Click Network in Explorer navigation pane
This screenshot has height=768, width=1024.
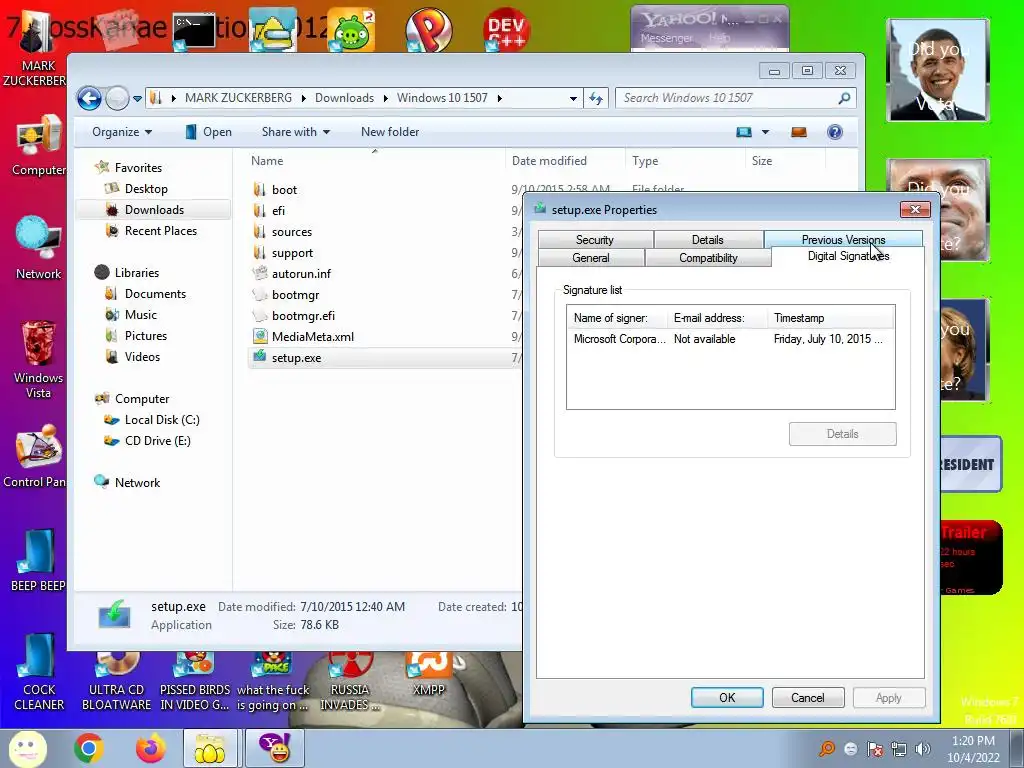click(137, 483)
